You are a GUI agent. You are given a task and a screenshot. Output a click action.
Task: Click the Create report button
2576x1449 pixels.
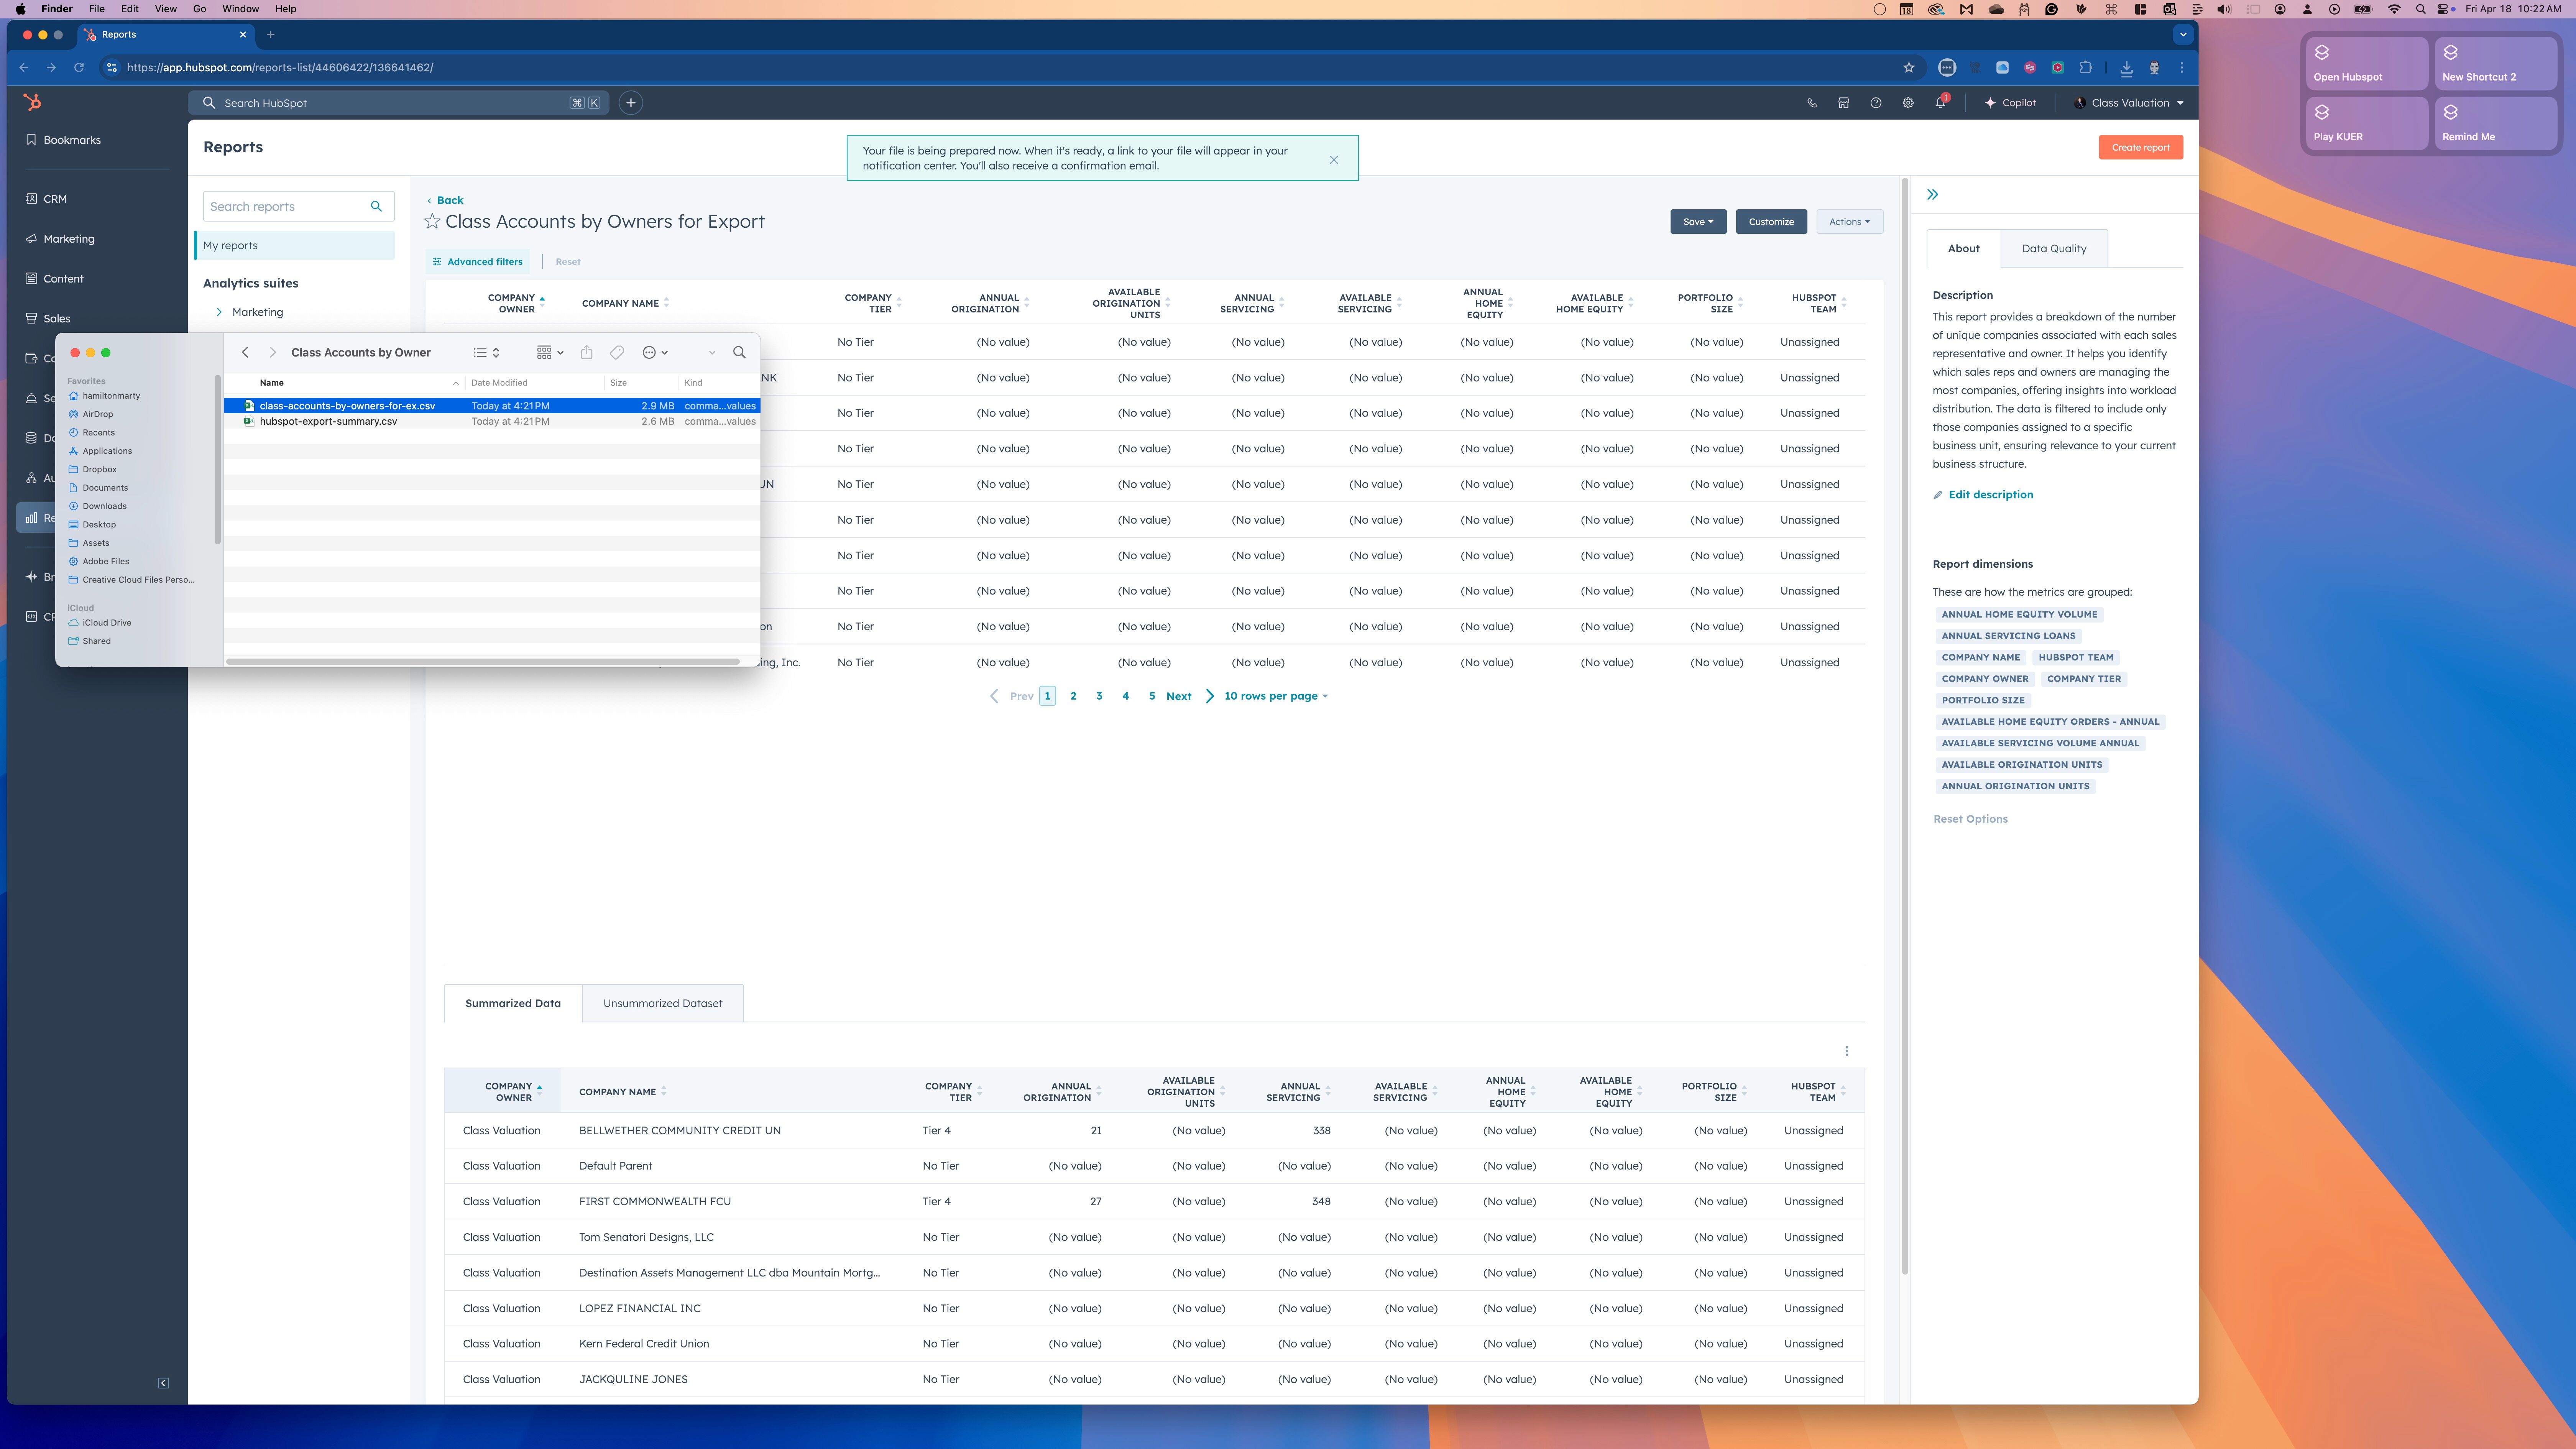pyautogui.click(x=2141, y=147)
